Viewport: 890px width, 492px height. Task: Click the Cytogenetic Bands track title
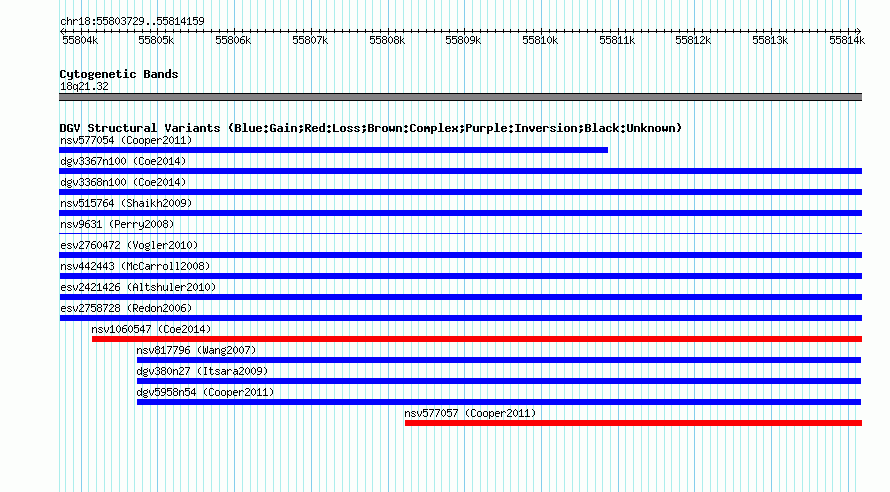coord(119,74)
